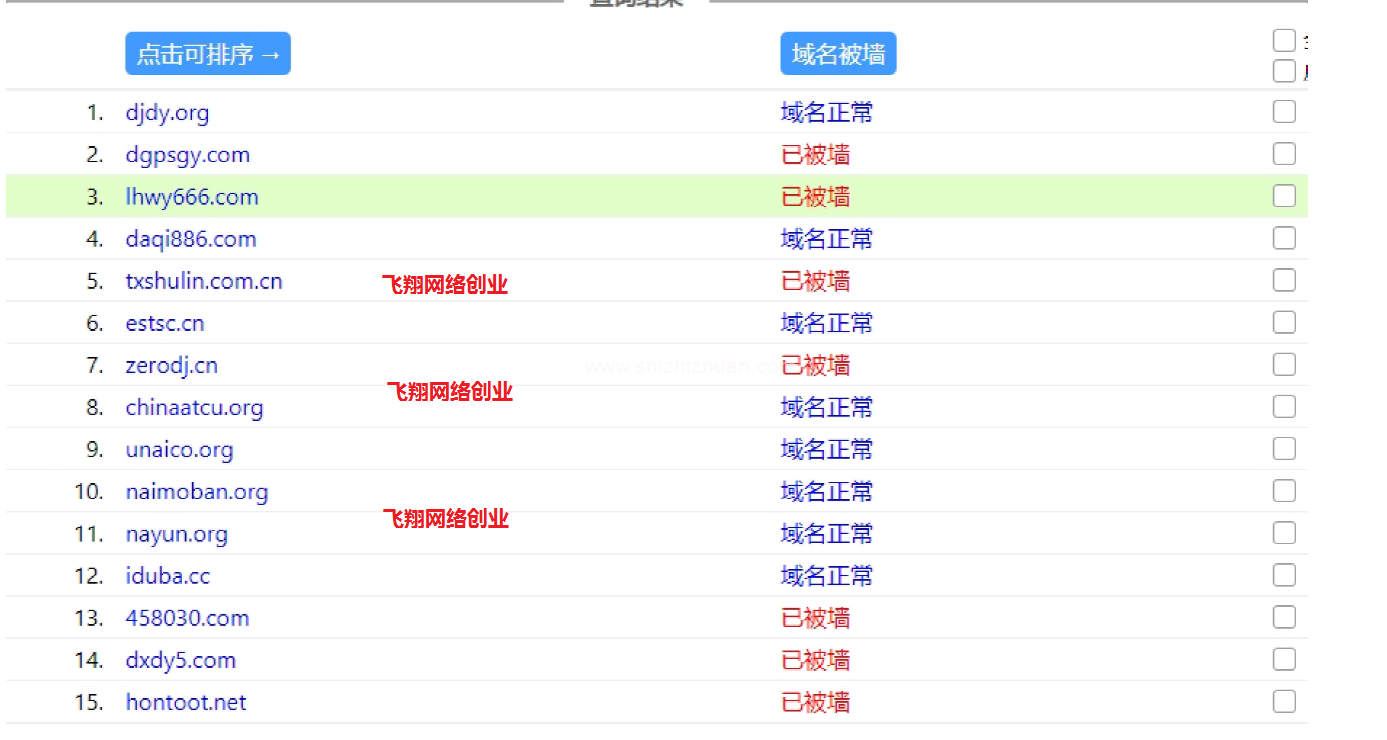This screenshot has height=740, width=1387.
Task: Tick the checkbox for dxdy5.com row
Action: tap(1284, 659)
